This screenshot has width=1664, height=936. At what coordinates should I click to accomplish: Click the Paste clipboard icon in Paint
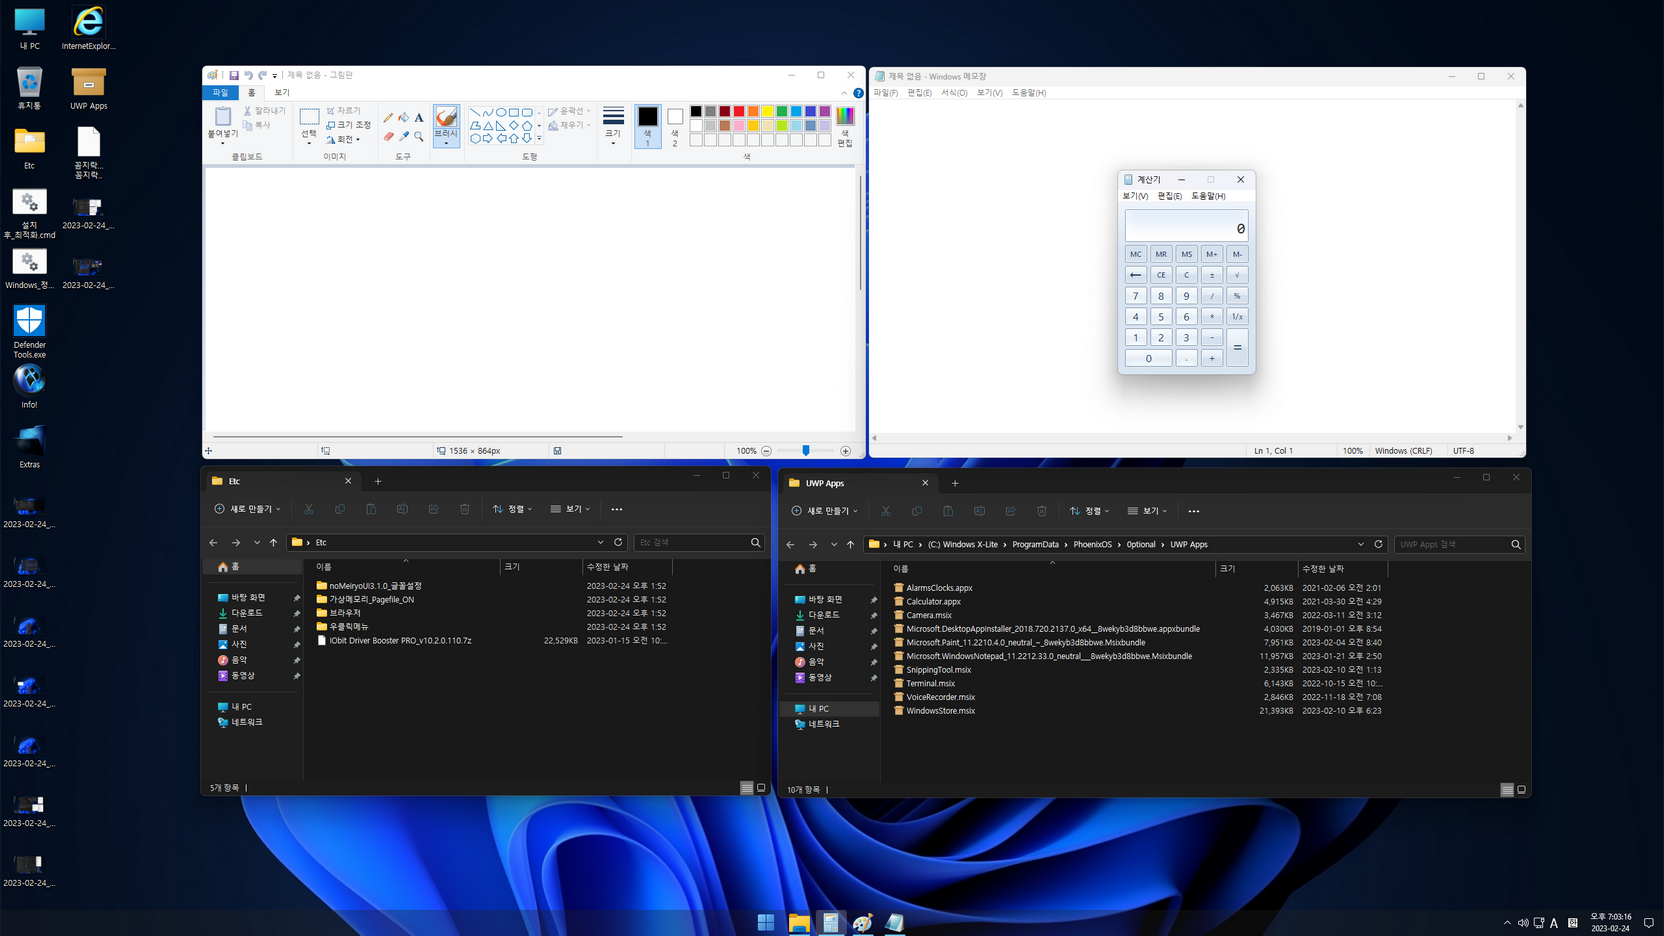[223, 116]
